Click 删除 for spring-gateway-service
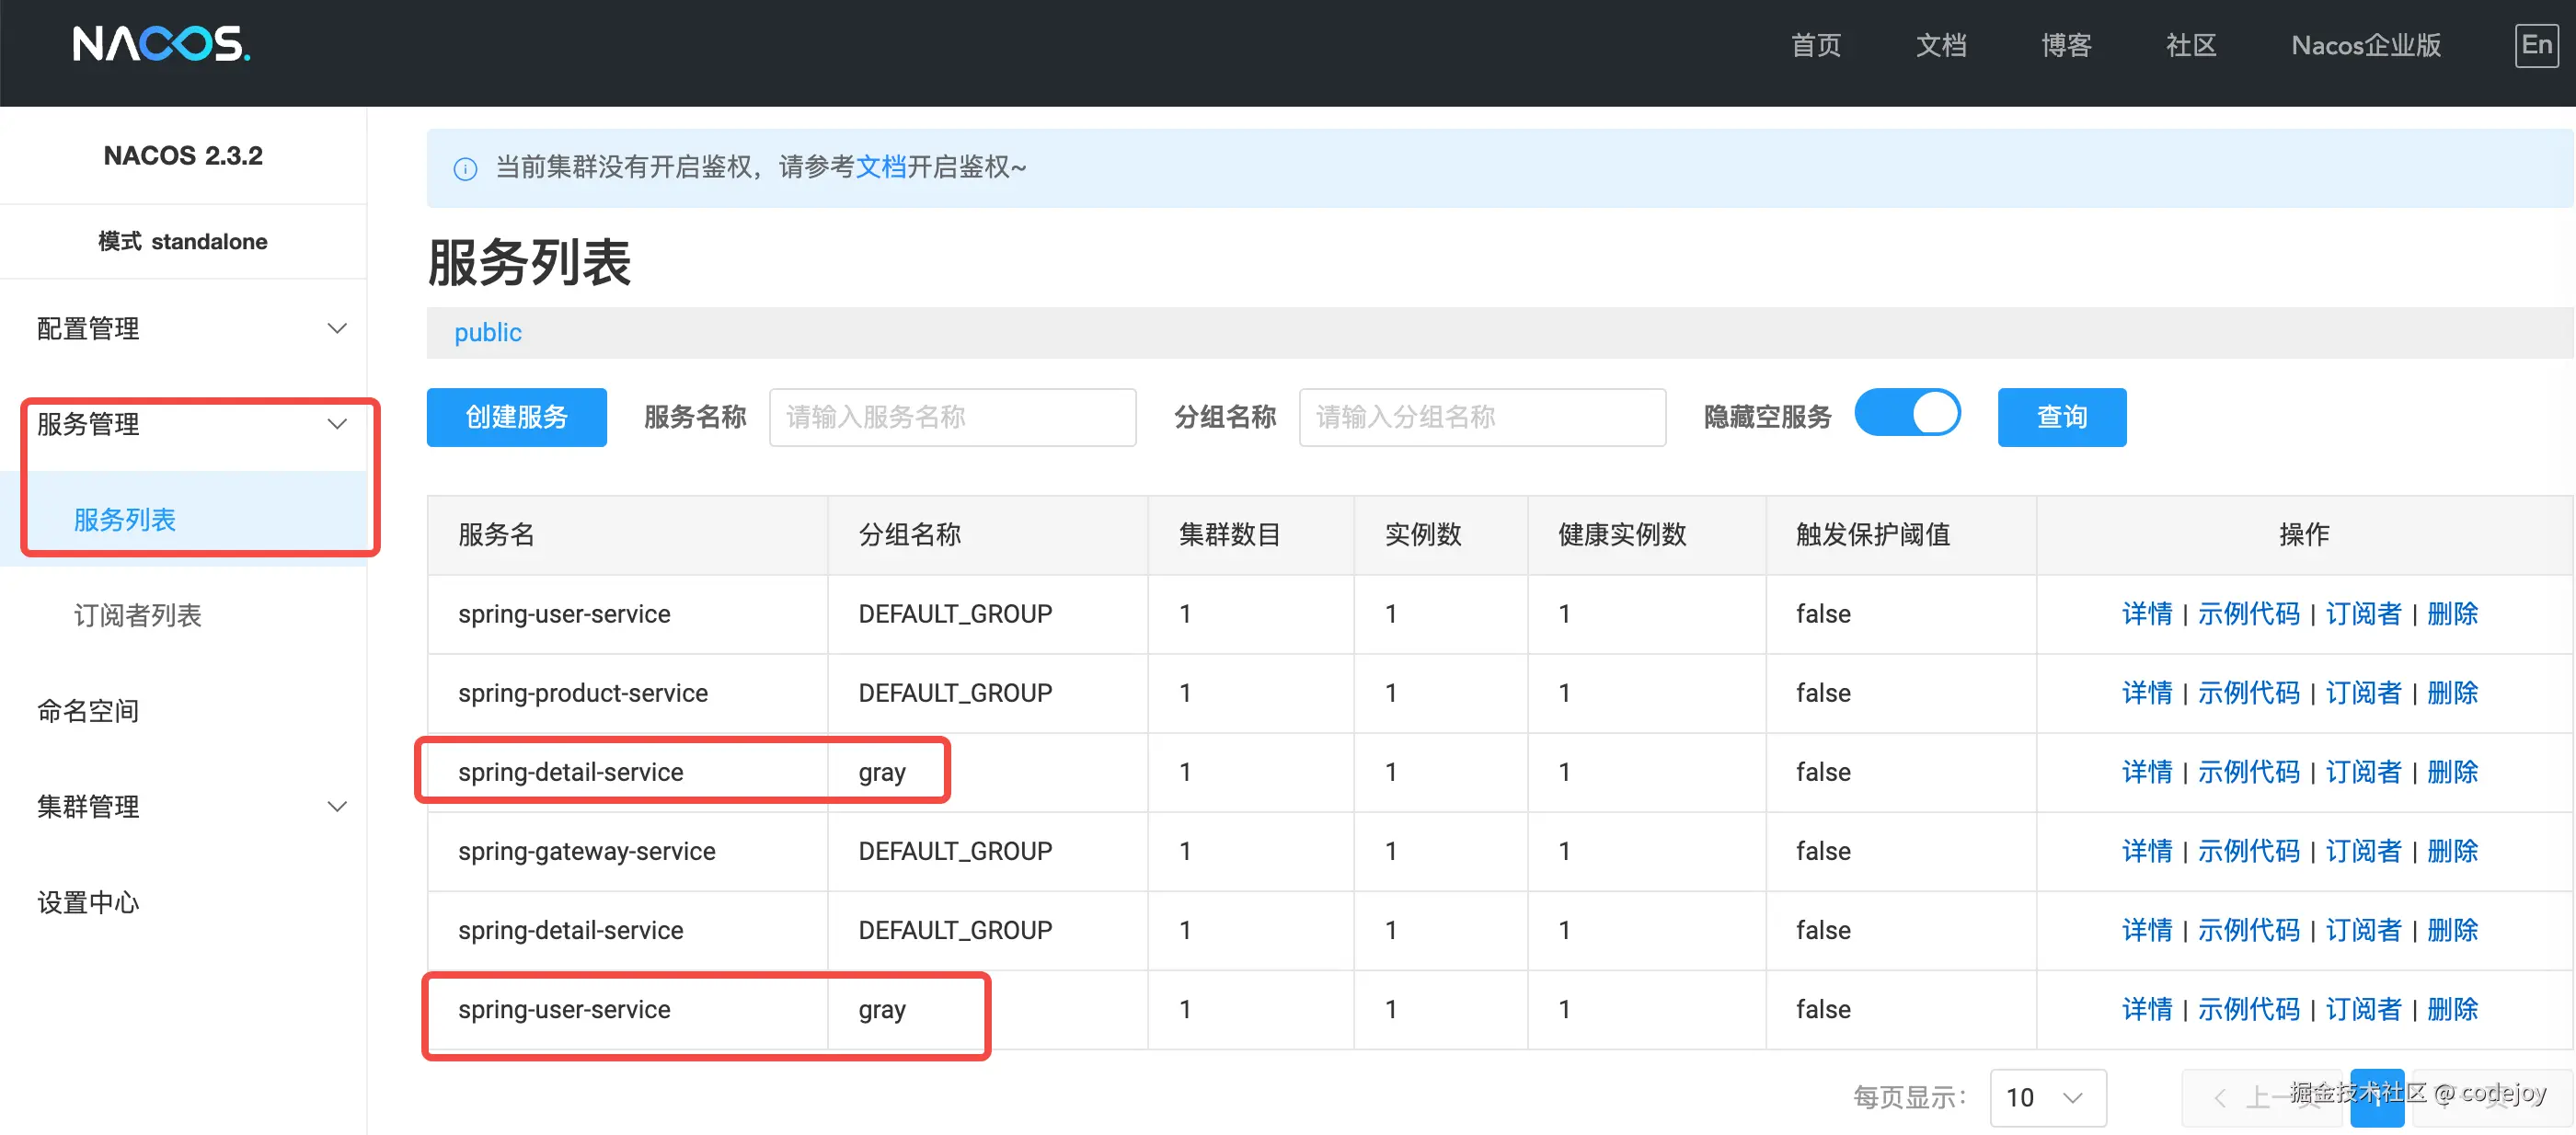This screenshot has height=1135, width=2576. pyautogui.click(x=2452, y=851)
